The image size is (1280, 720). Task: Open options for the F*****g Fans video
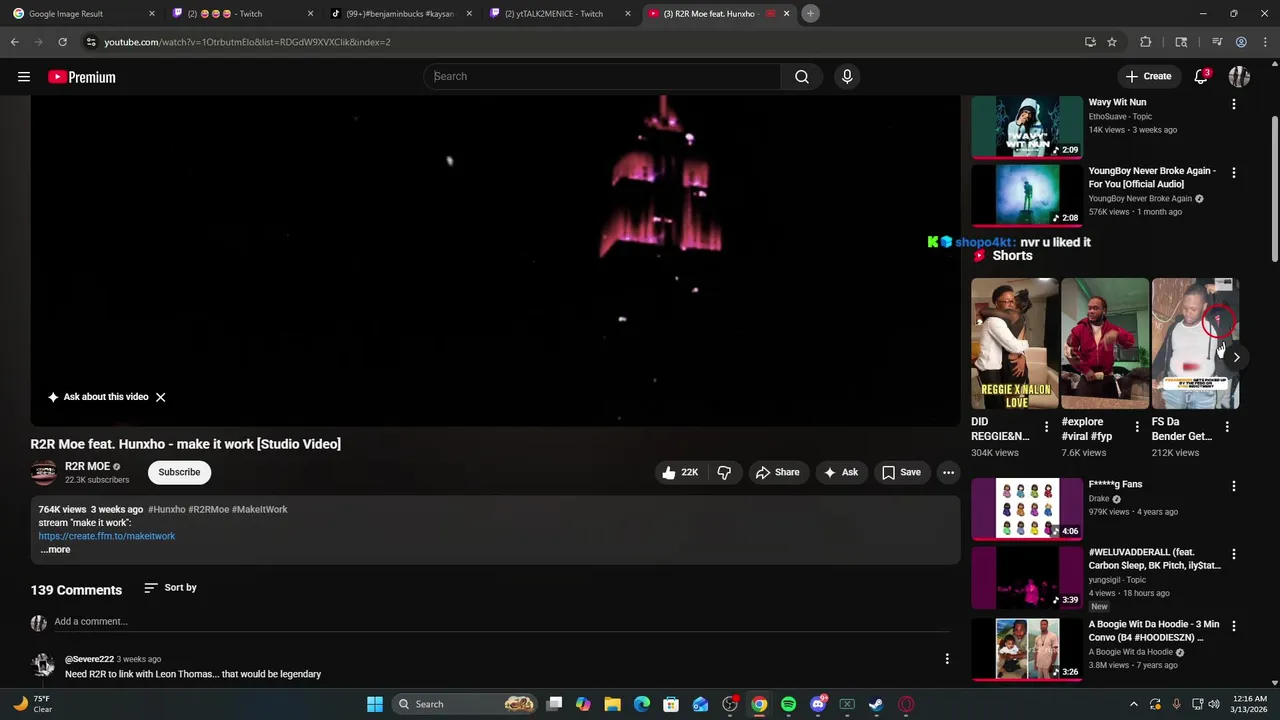pyautogui.click(x=1233, y=486)
